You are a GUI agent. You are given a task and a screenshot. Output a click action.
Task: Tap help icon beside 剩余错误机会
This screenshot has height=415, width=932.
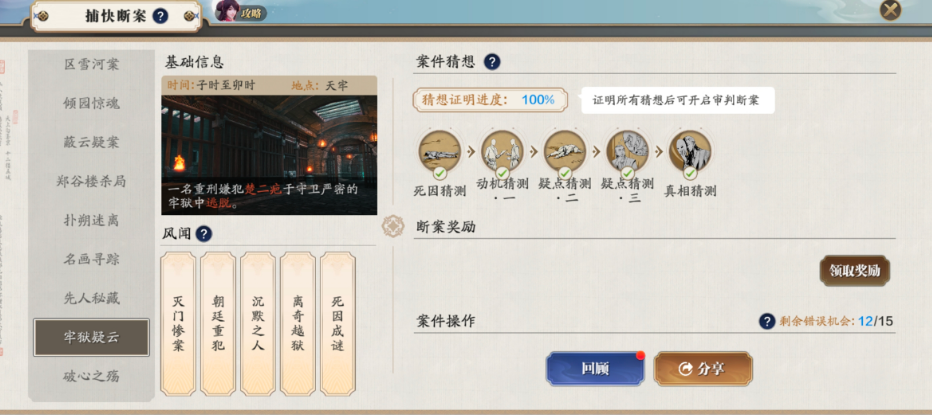767,322
